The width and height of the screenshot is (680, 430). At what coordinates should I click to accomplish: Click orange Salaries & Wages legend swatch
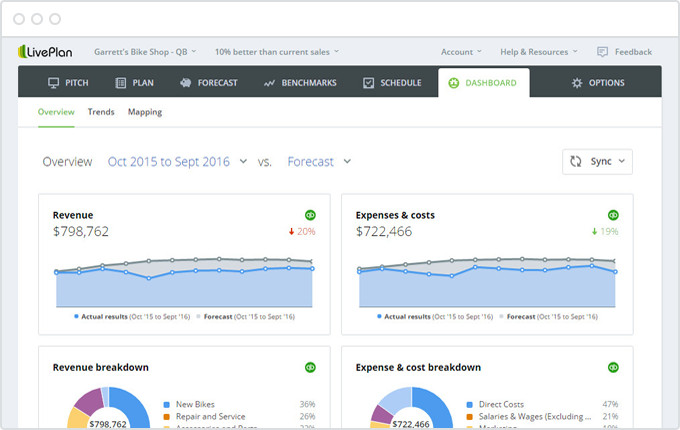pos(469,417)
